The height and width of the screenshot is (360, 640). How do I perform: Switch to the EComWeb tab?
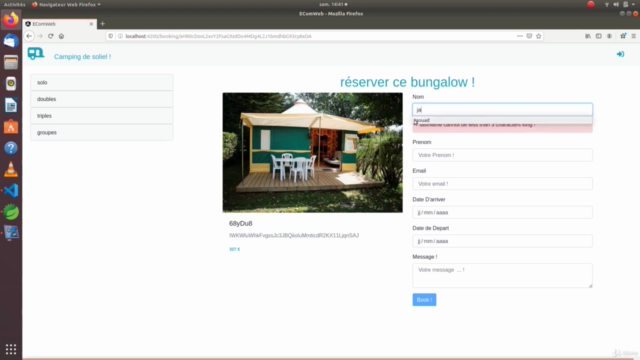coord(60,24)
